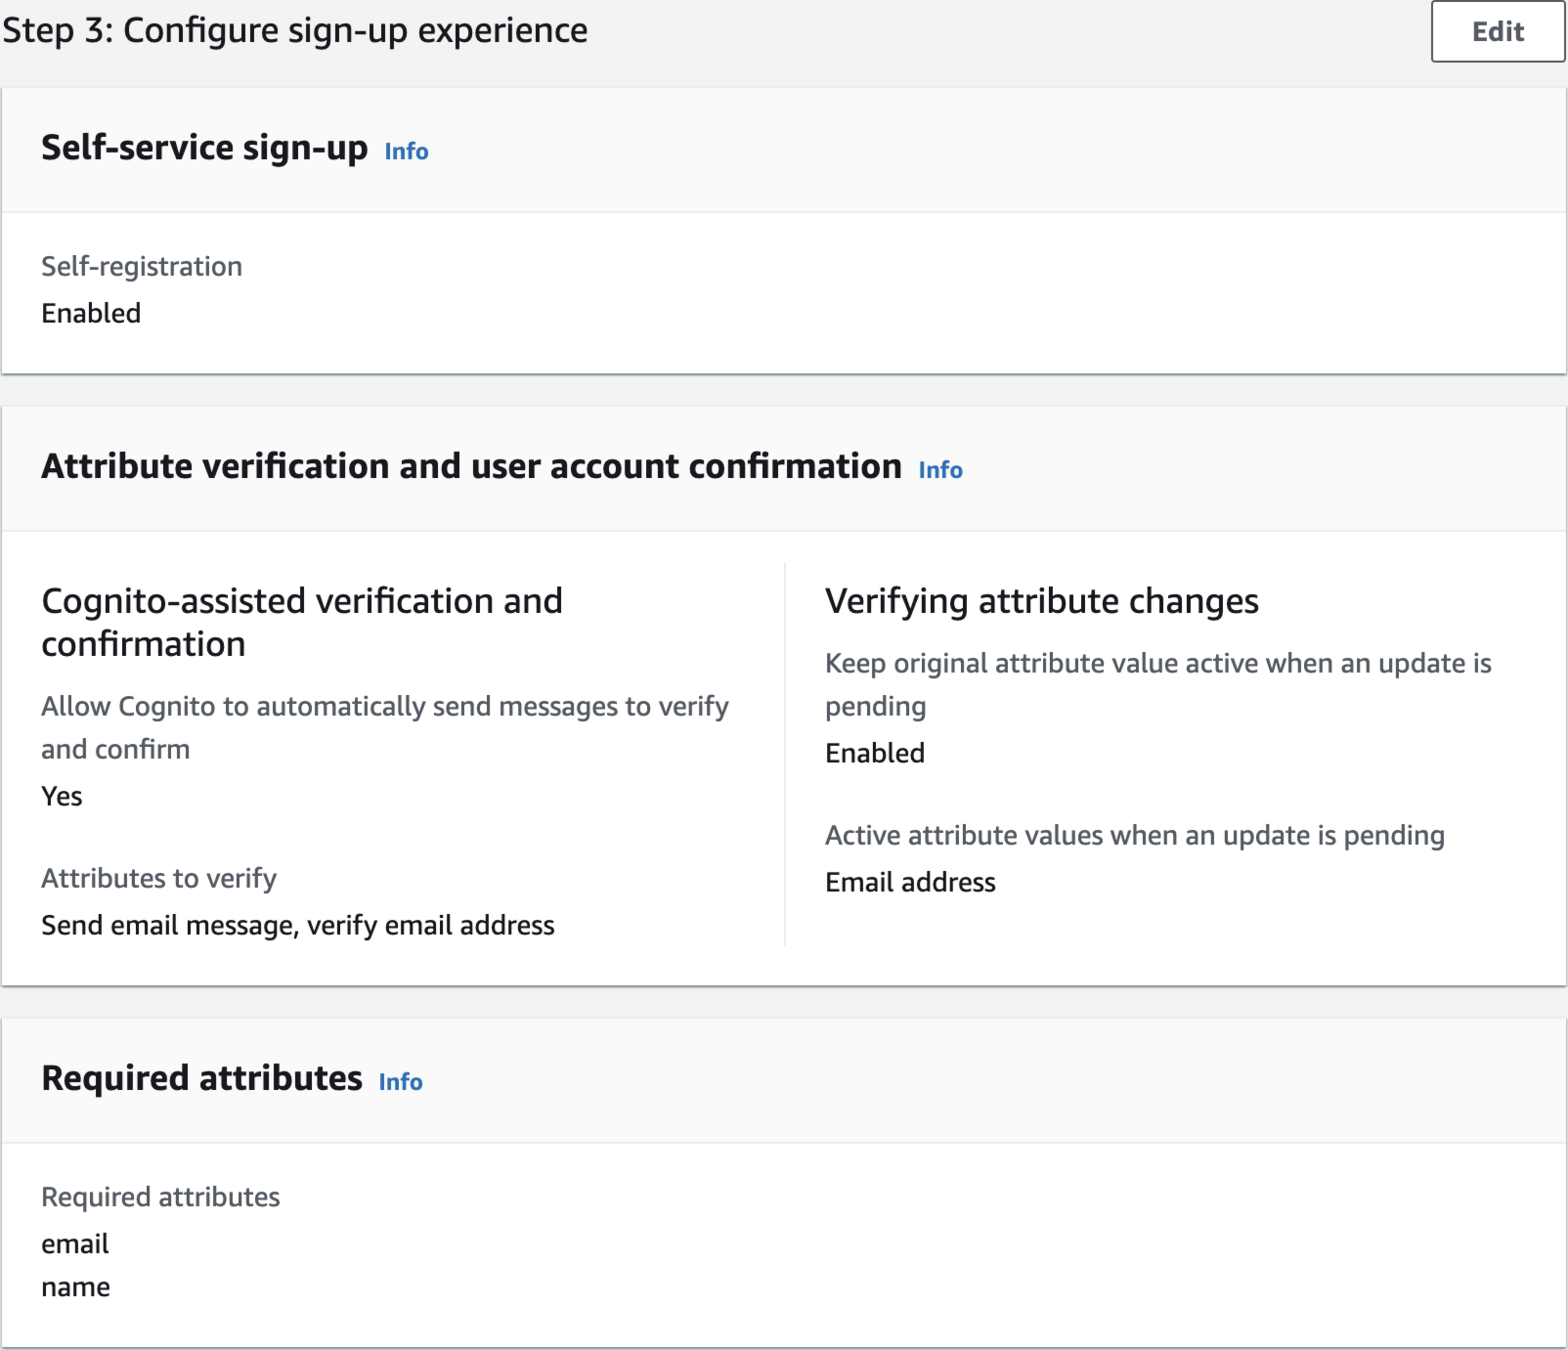Image resolution: width=1568 pixels, height=1350 pixels.
Task: Open Info link beside Self-service sign-up
Action: pos(406,151)
